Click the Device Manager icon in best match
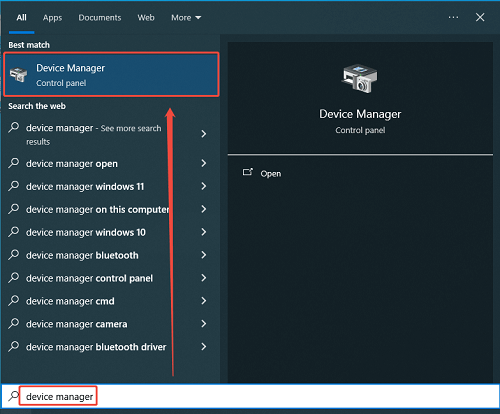This screenshot has width=500, height=414. (x=18, y=75)
